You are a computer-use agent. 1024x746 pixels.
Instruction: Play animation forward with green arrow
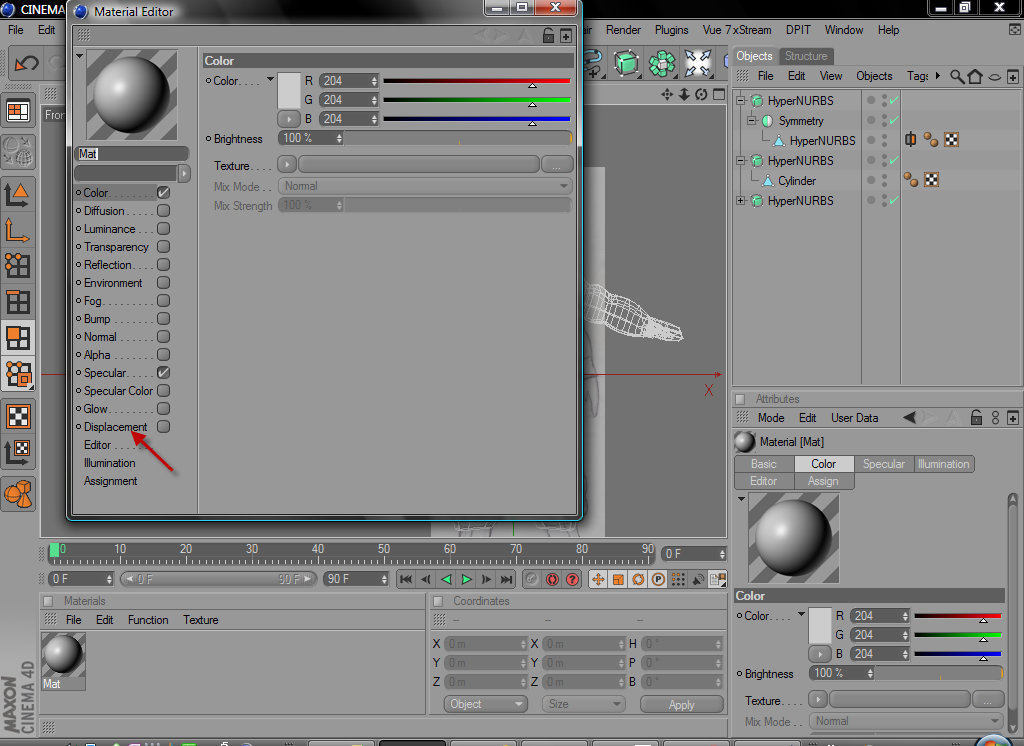click(466, 579)
